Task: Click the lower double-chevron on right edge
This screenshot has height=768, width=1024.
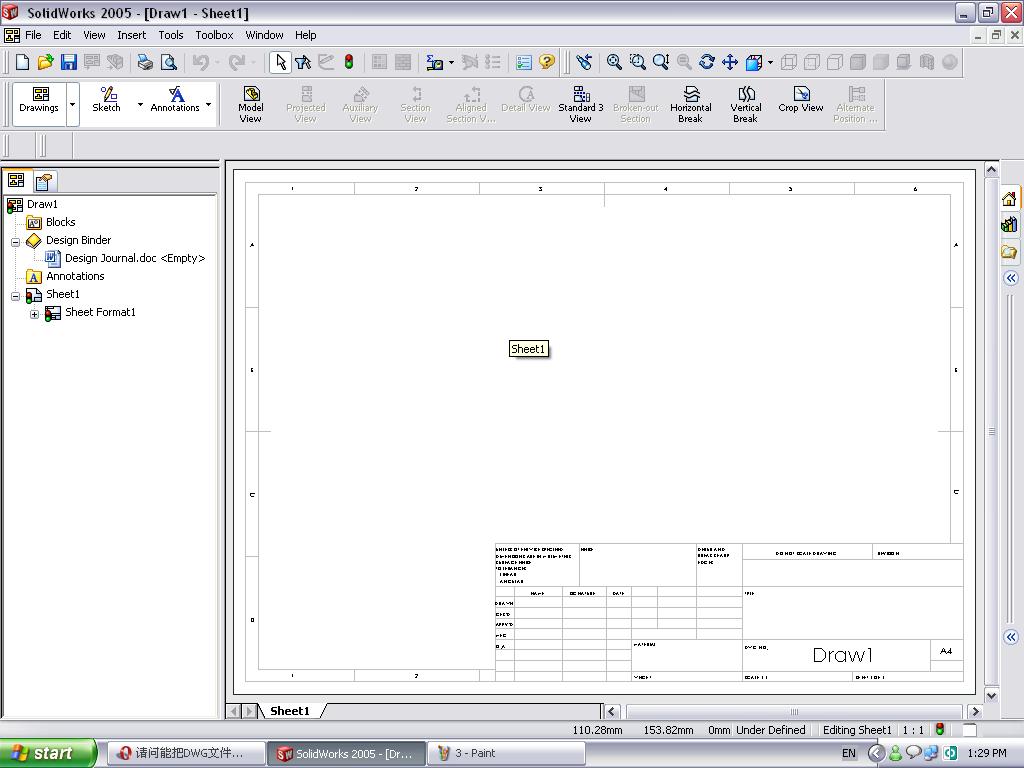Action: 1011,637
